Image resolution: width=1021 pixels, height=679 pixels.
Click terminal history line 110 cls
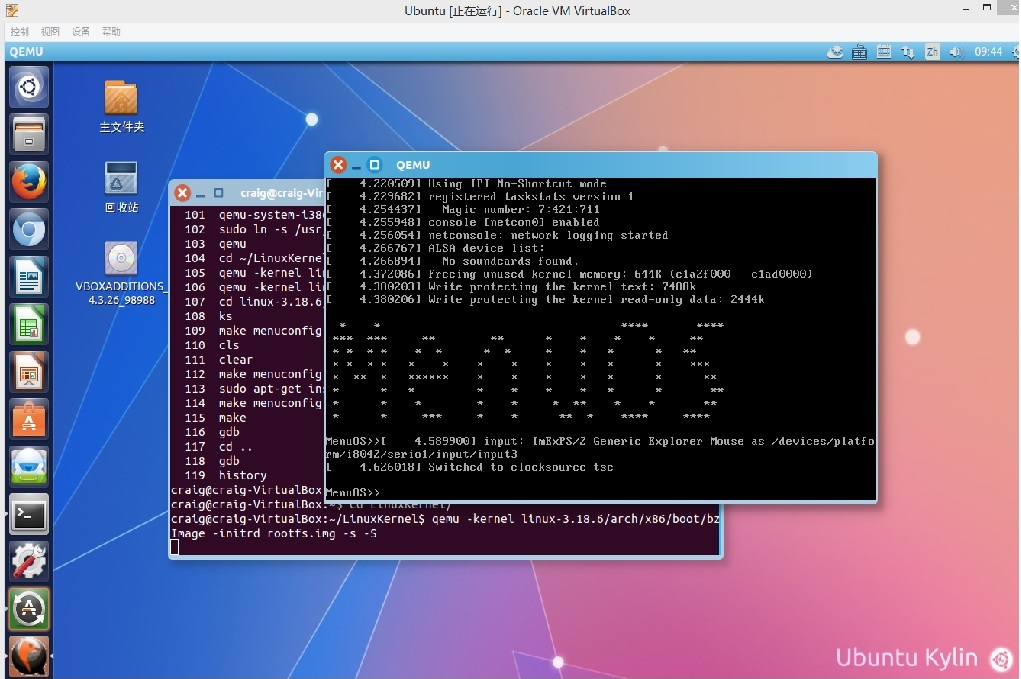(x=212, y=345)
